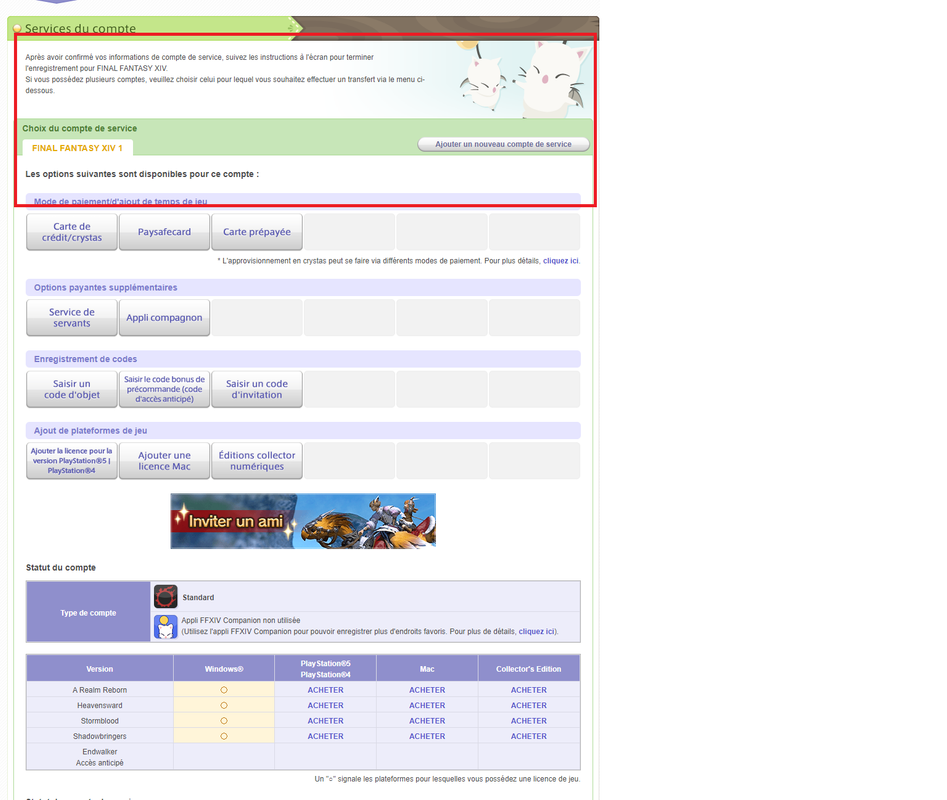Image resolution: width=947 pixels, height=800 pixels.
Task: Click the Statut du compte heading
Action: pyautogui.click(x=61, y=568)
